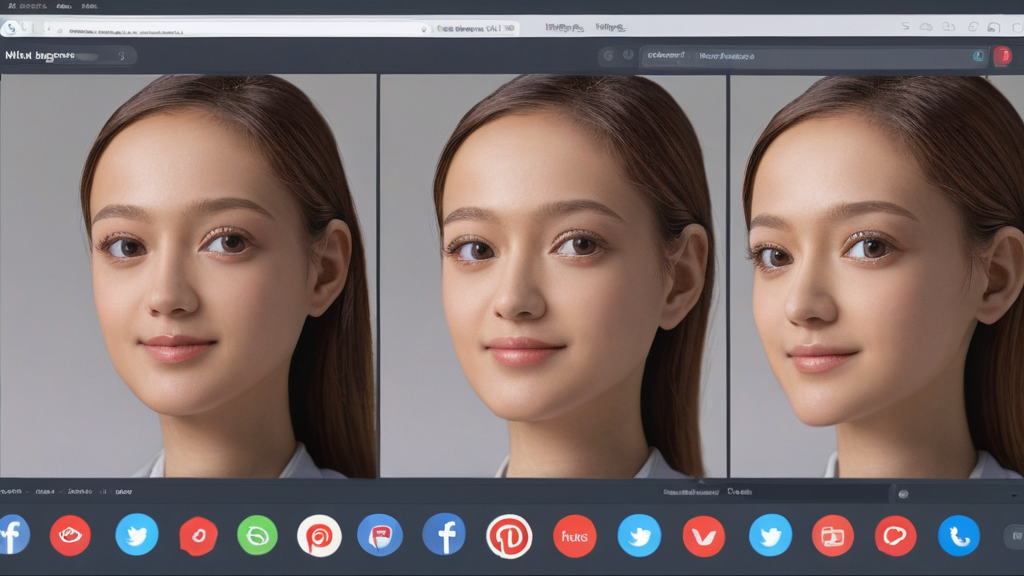Click the red circle icon with white V
This screenshot has width=1024, height=576.
704,536
